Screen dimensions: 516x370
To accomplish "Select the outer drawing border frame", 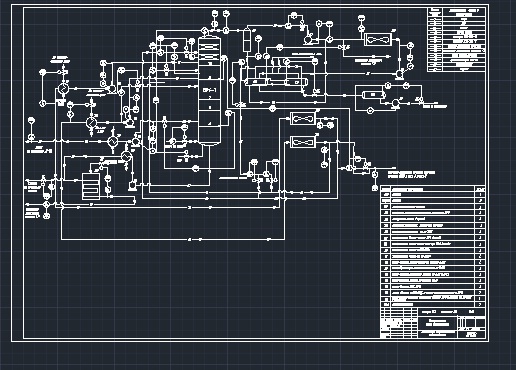I will [250, 173].
